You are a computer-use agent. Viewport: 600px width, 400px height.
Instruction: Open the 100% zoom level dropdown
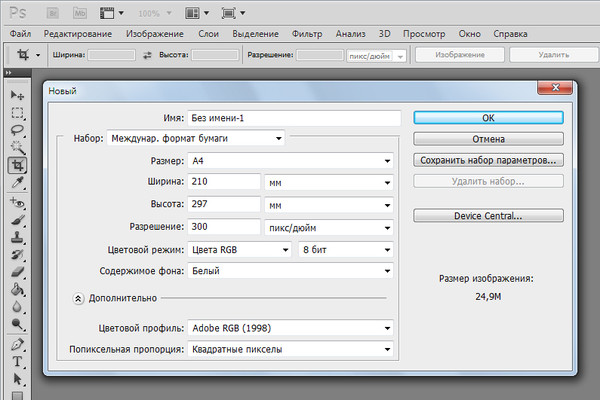tap(154, 13)
